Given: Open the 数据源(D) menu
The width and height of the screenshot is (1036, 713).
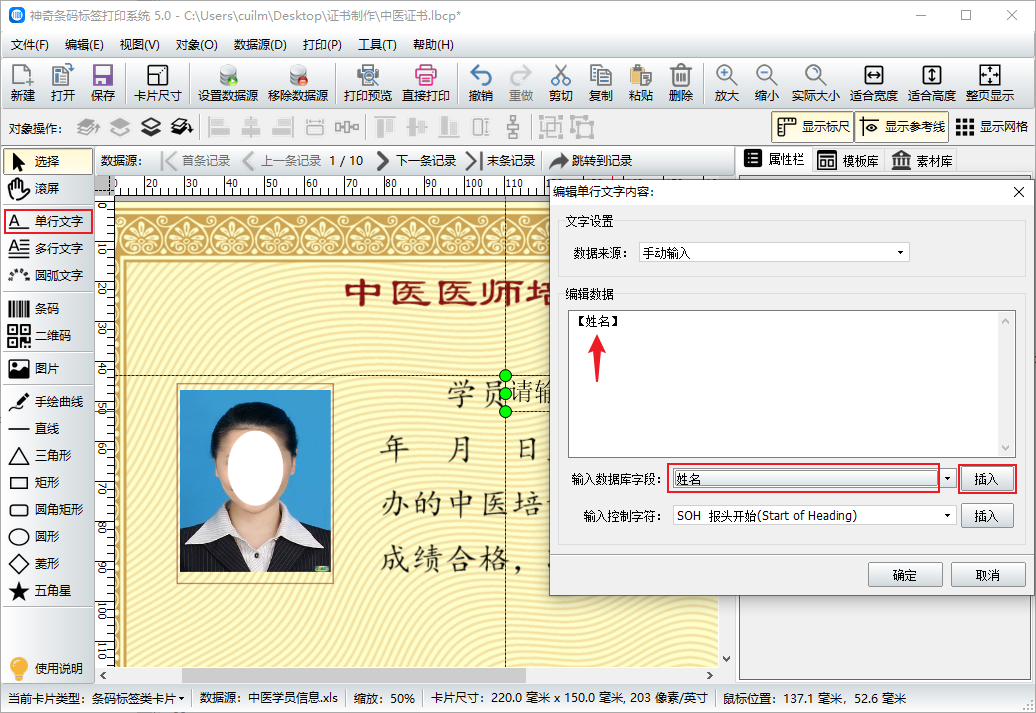Looking at the screenshot, I should click(260, 45).
